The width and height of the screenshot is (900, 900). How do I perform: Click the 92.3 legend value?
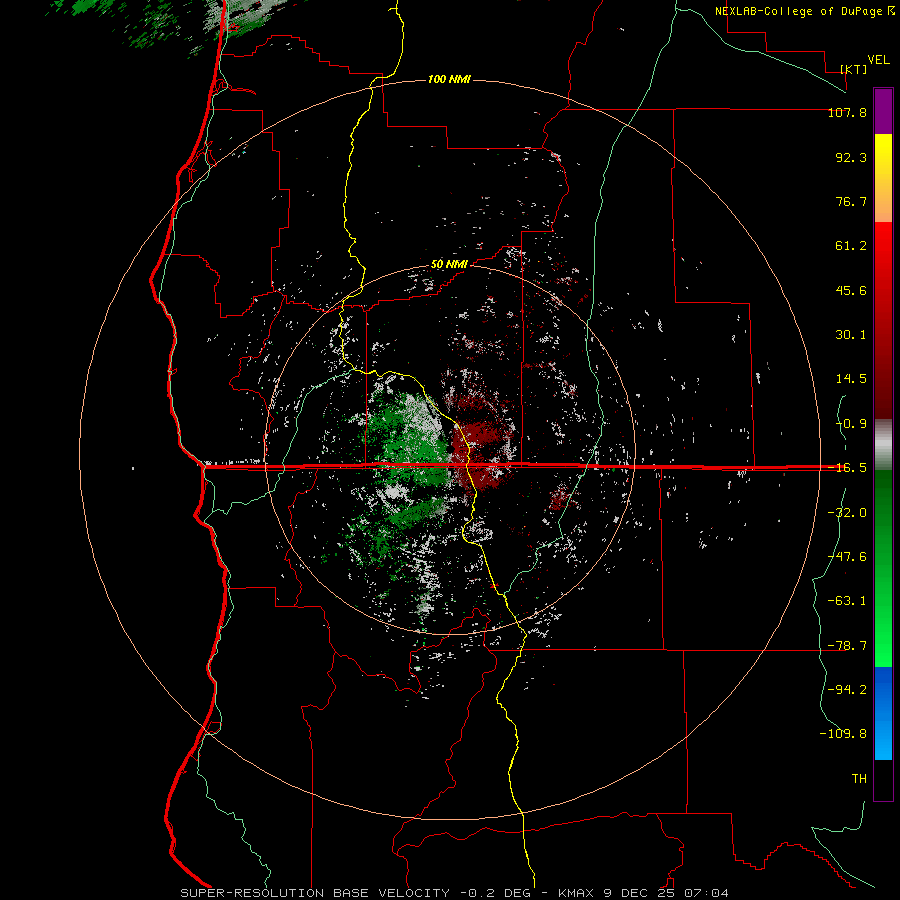point(851,157)
